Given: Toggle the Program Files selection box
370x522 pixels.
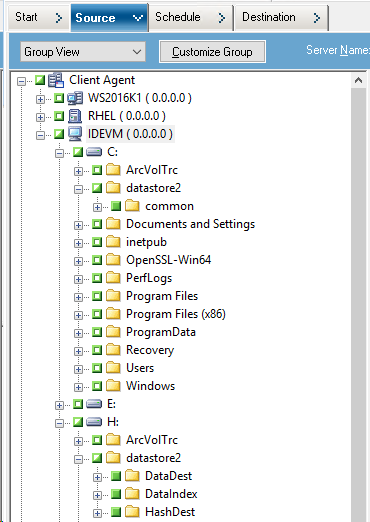Looking at the screenshot, I should (97, 296).
